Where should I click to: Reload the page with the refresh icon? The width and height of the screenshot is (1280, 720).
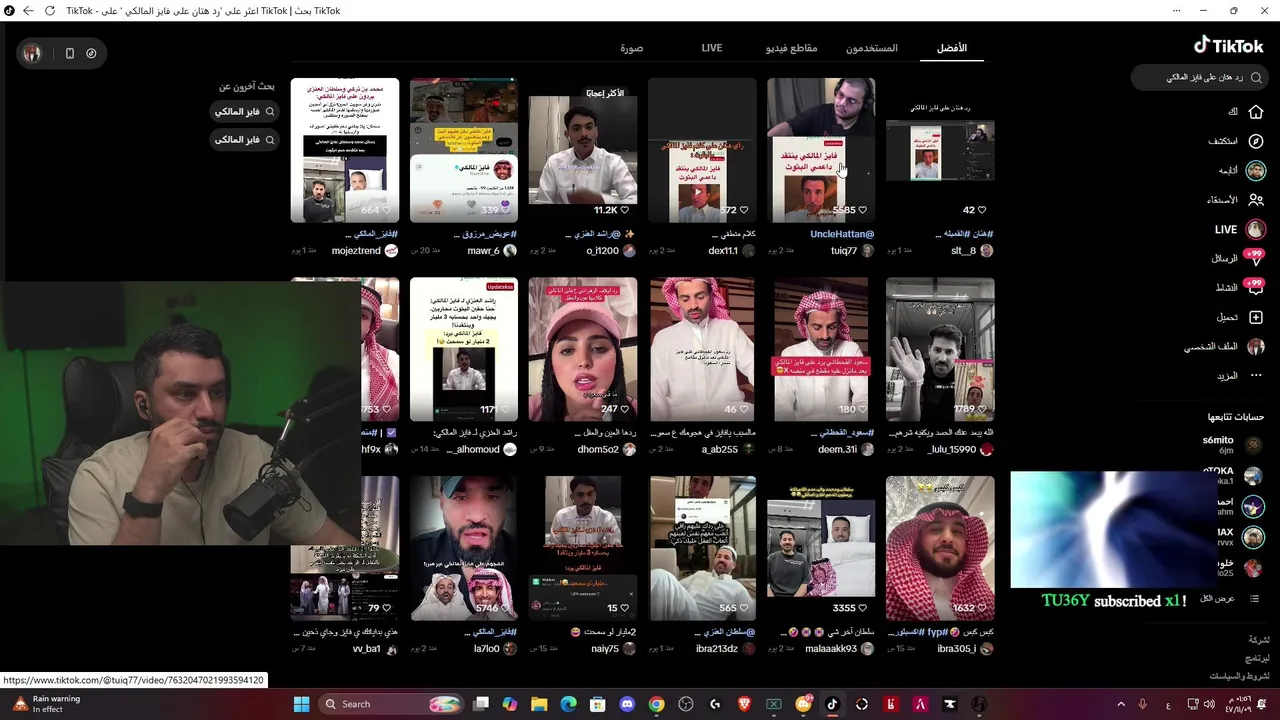click(x=50, y=11)
